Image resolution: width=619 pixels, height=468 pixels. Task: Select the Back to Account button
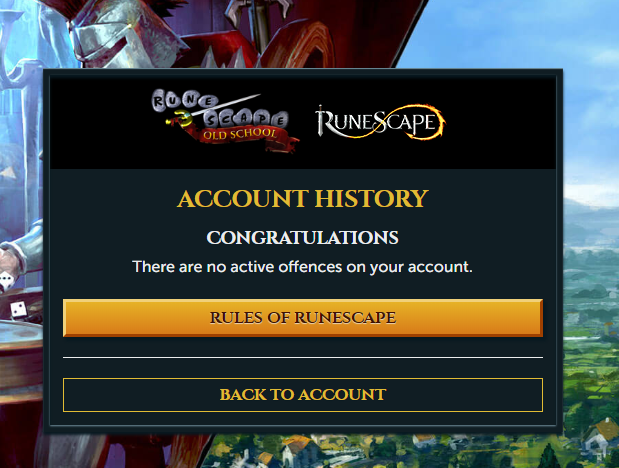pos(303,395)
